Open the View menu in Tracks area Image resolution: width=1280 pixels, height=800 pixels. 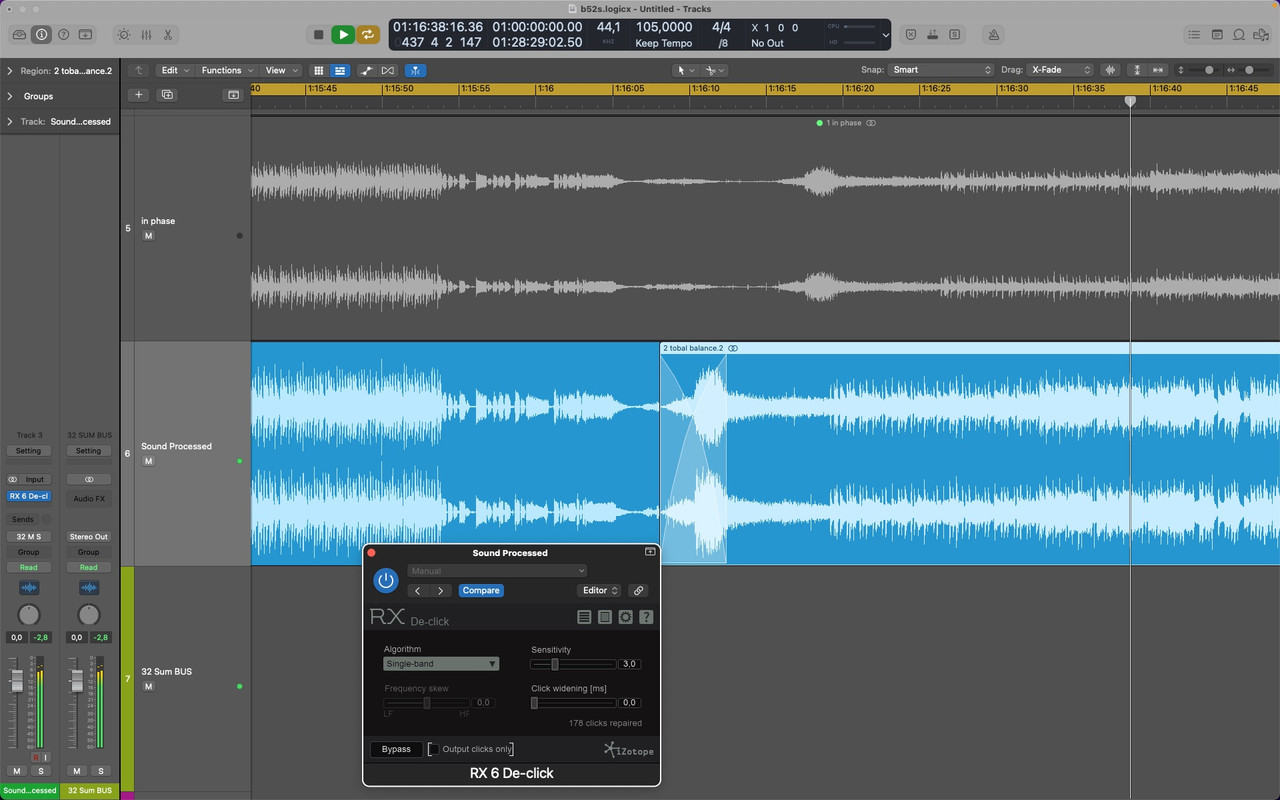tap(280, 70)
